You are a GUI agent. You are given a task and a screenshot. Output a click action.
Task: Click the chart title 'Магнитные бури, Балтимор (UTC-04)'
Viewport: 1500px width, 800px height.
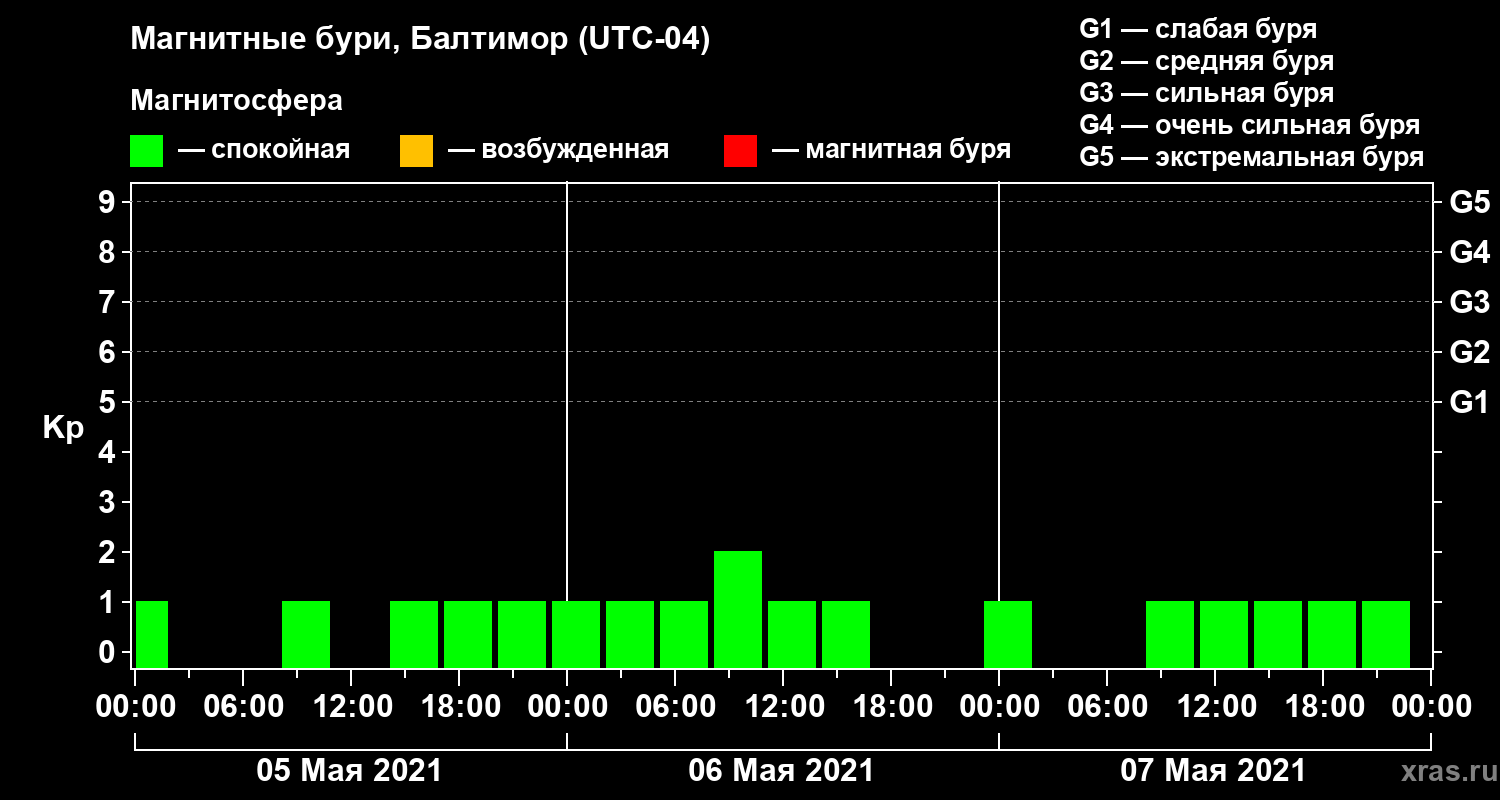(420, 41)
